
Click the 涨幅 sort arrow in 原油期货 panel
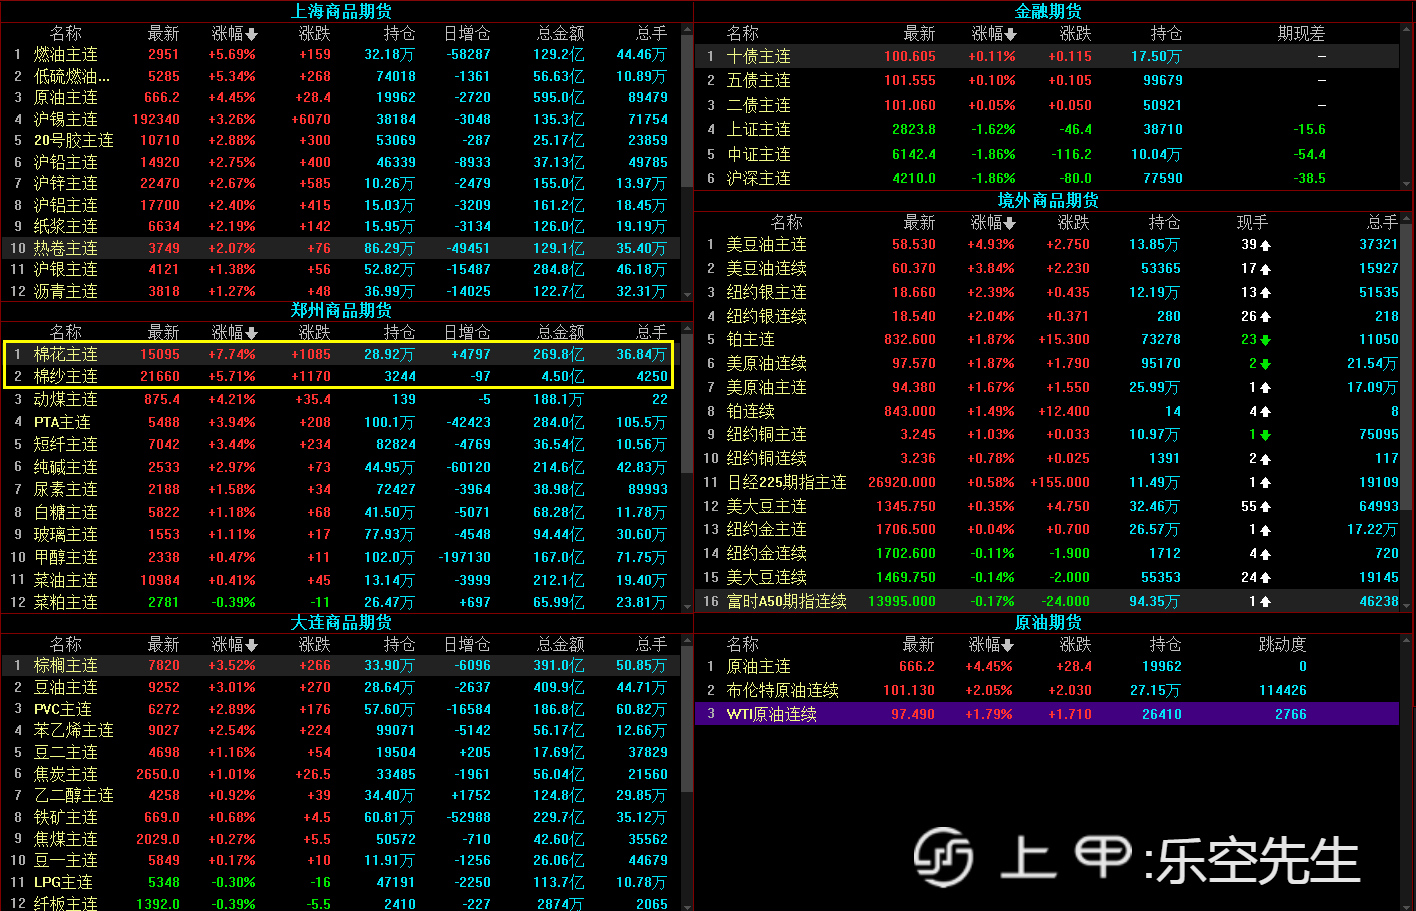(x=1008, y=646)
